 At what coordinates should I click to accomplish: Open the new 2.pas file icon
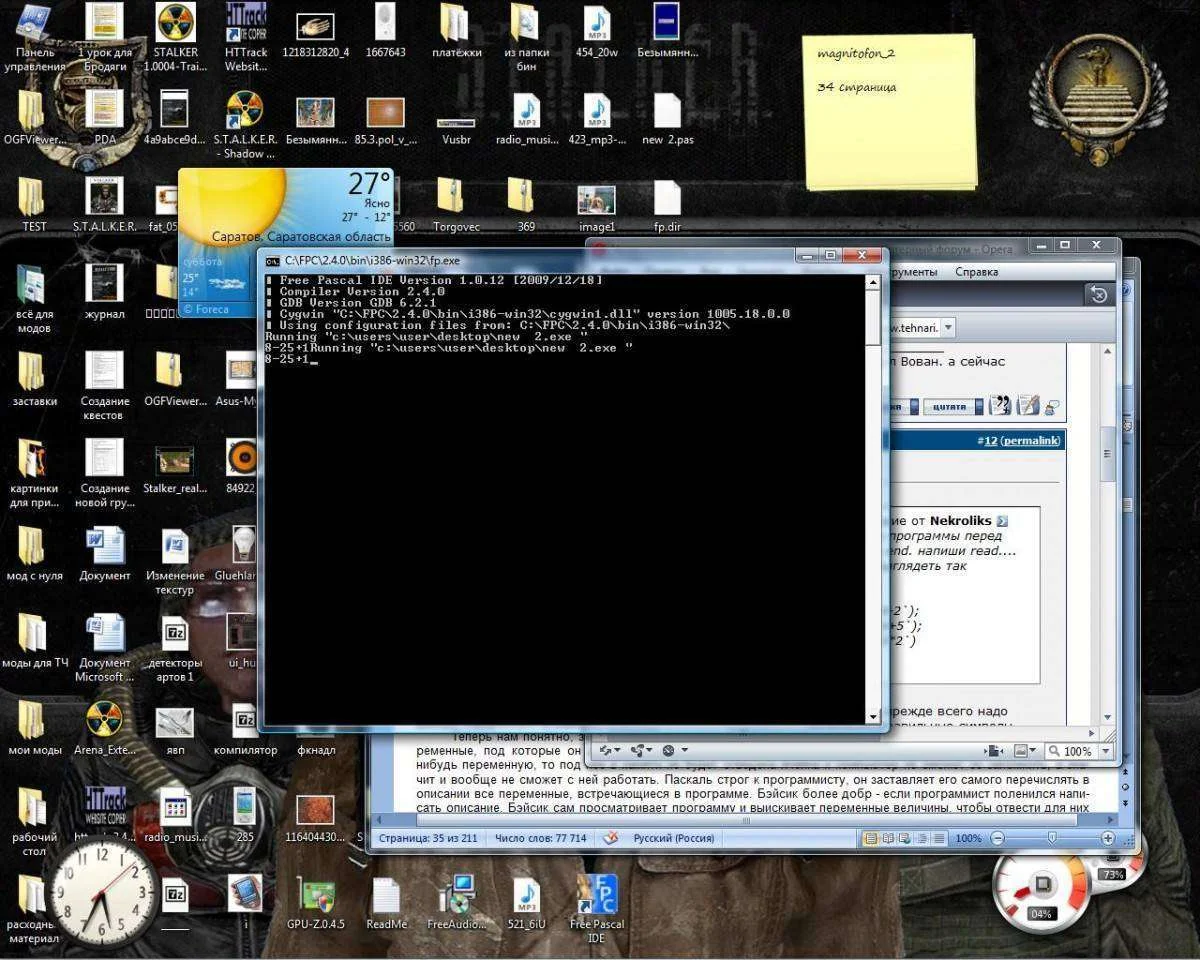point(667,118)
